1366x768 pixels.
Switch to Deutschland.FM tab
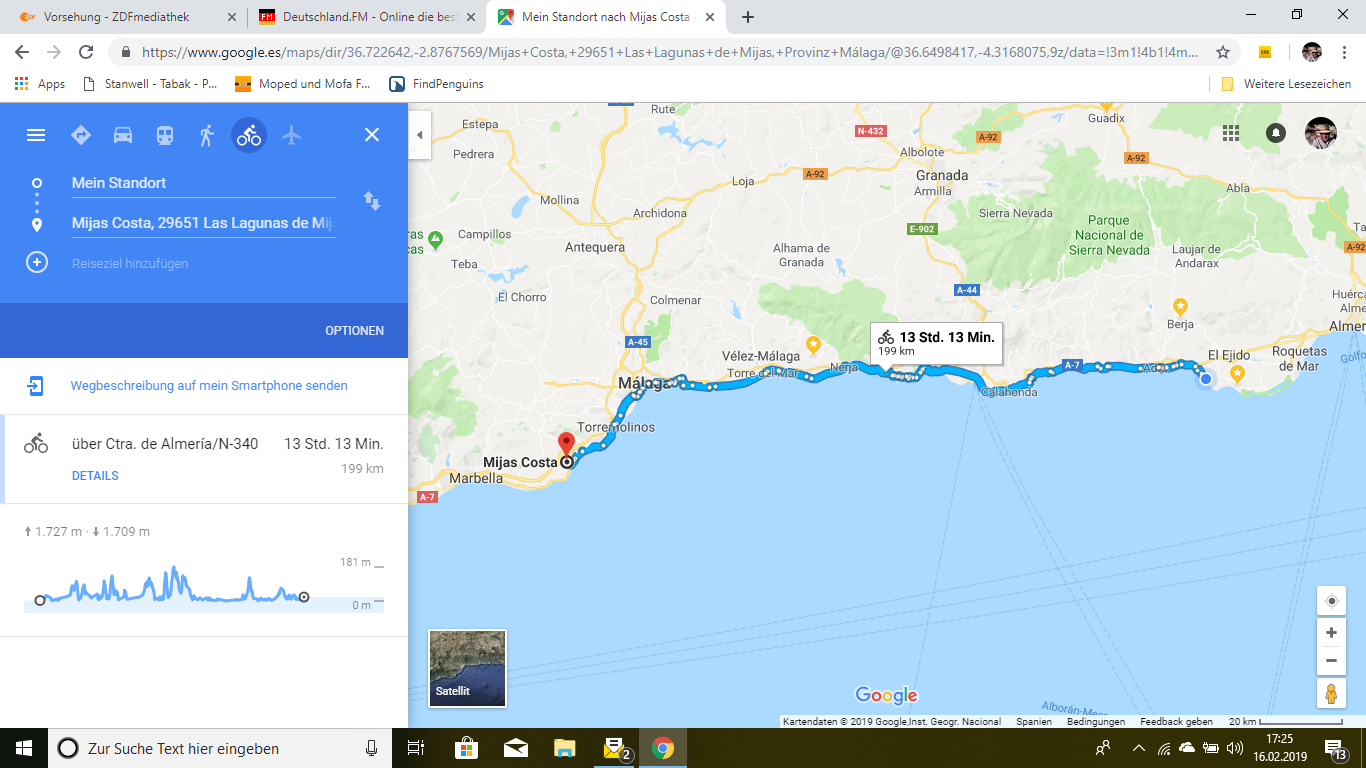(367, 17)
